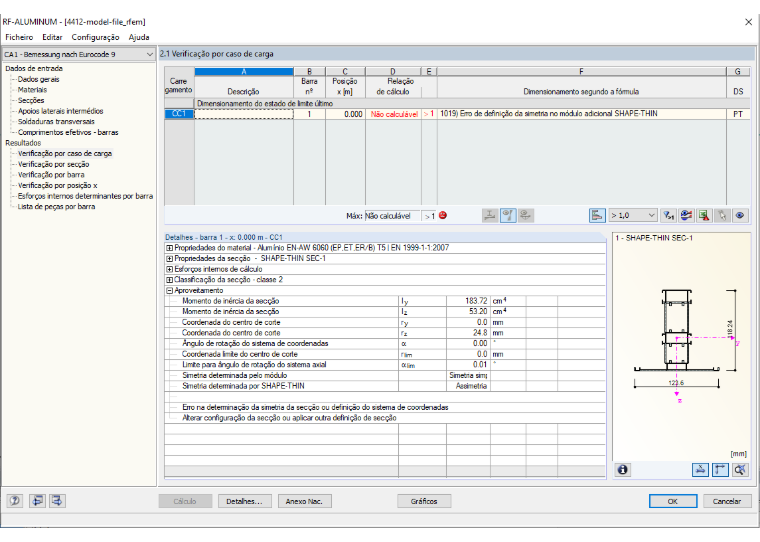Viewport: 760px width, 542px height.
Task: Click the help question-mark icon
Action: [15, 501]
